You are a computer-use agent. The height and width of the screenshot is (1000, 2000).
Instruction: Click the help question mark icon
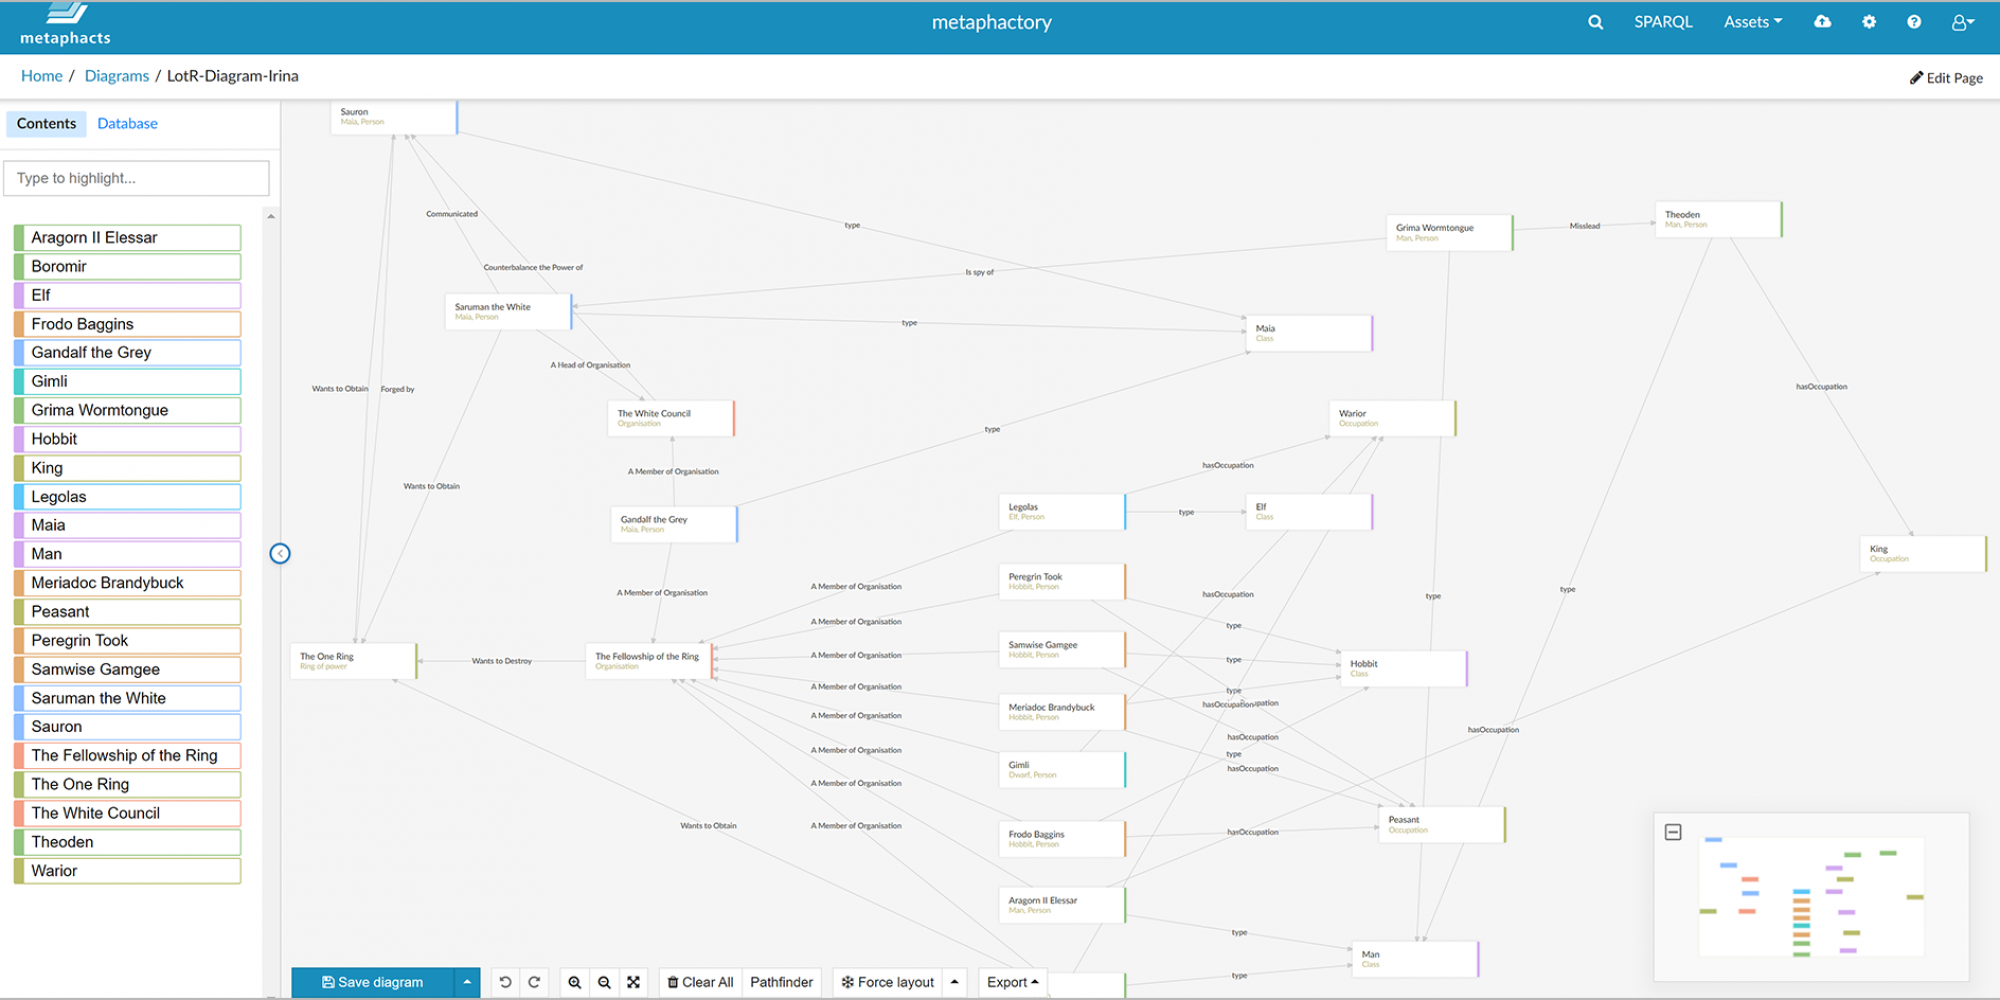(x=1914, y=21)
